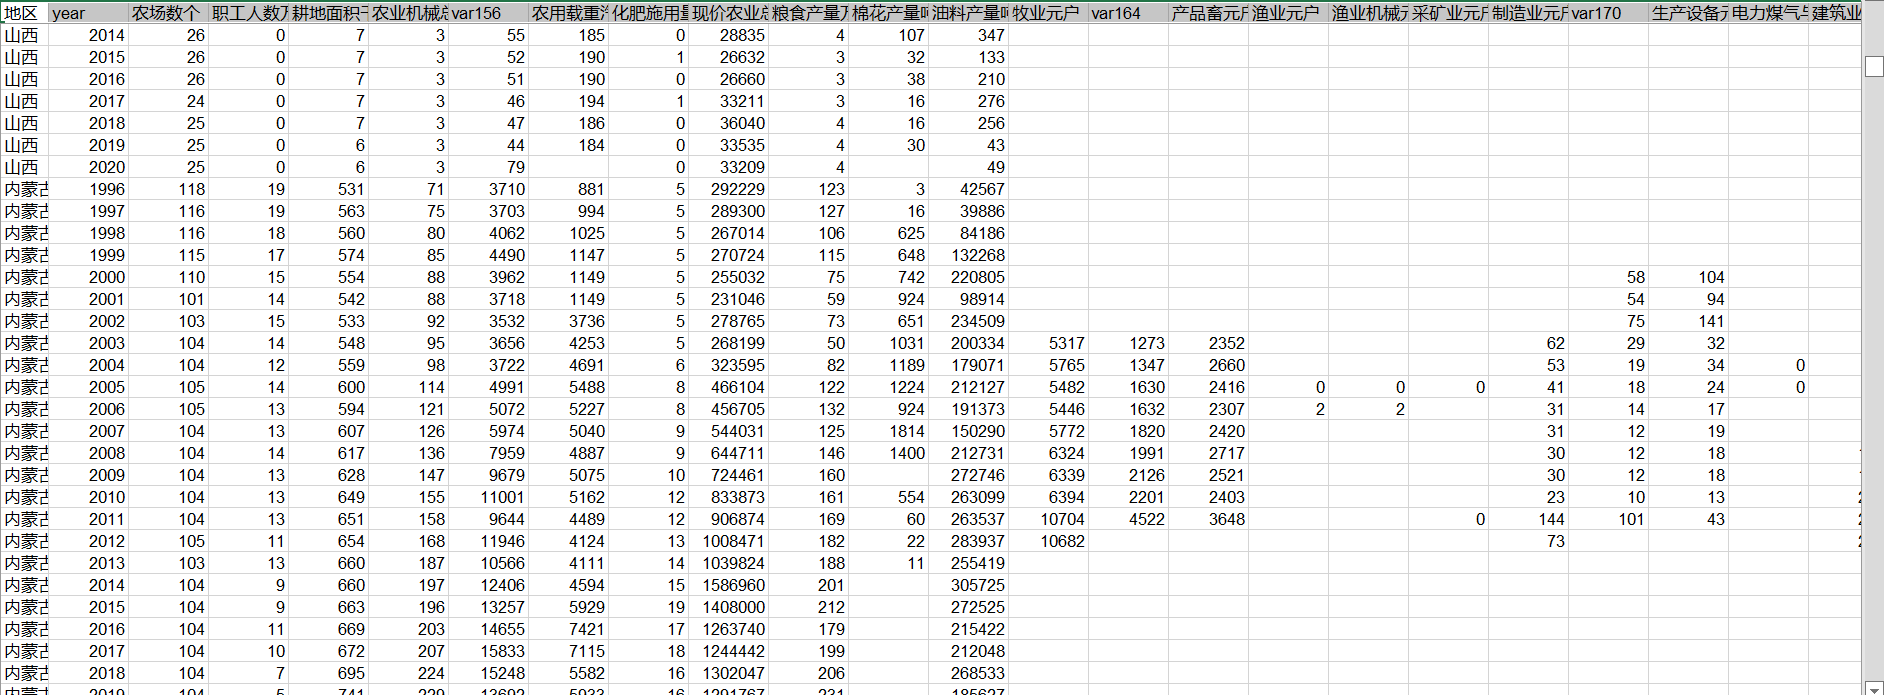
Task: Click the cell showing 347
Action: (x=968, y=35)
